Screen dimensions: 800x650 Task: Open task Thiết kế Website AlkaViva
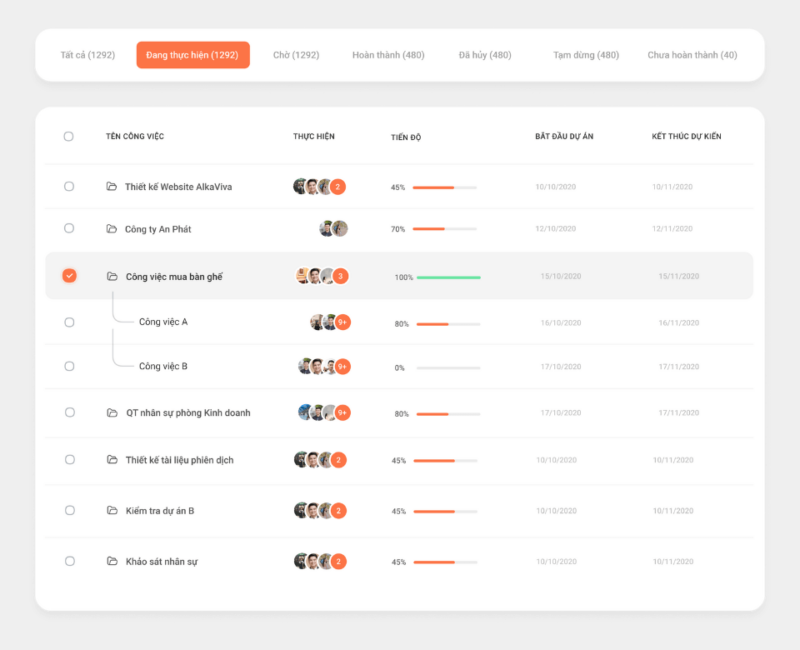click(179, 187)
